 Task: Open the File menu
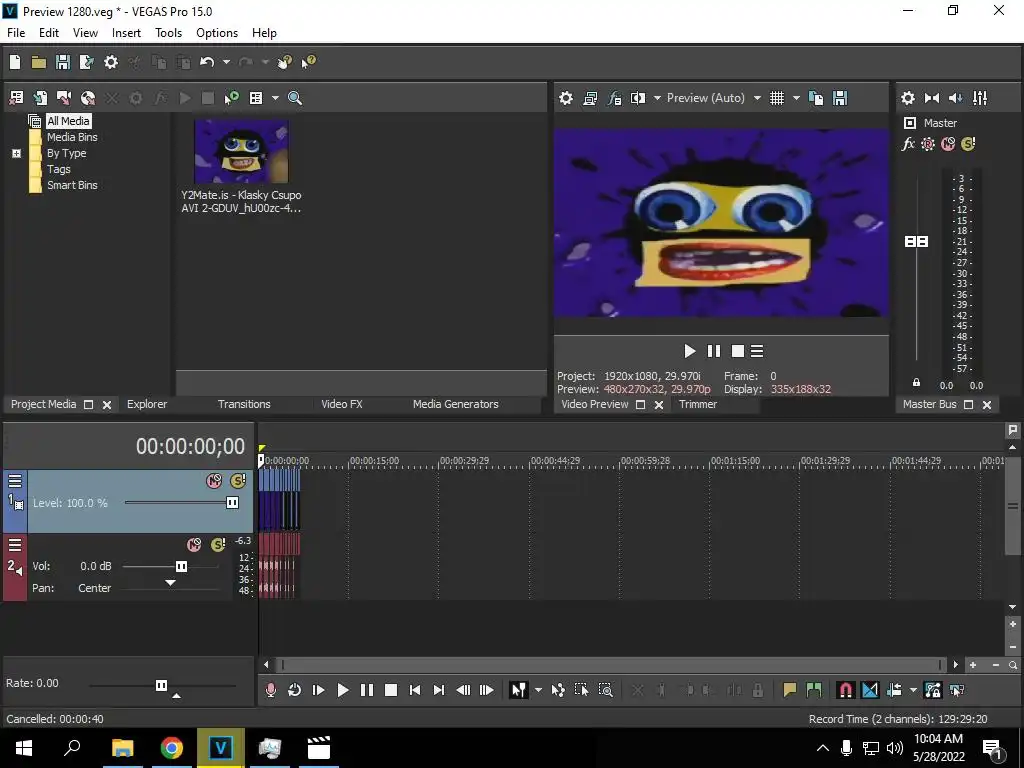click(x=16, y=33)
